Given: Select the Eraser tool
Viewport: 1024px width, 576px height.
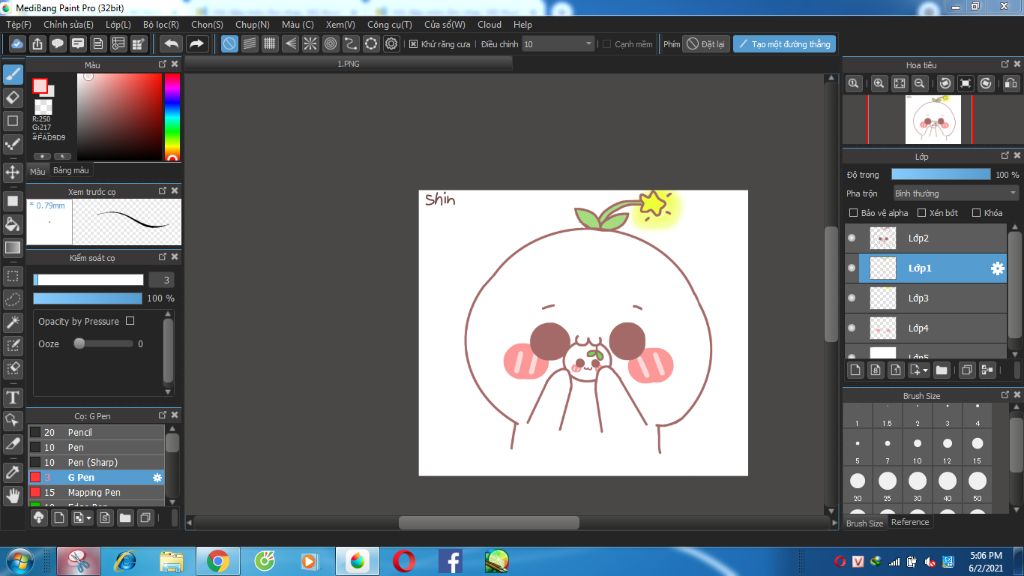Looking at the screenshot, I should (x=13, y=97).
